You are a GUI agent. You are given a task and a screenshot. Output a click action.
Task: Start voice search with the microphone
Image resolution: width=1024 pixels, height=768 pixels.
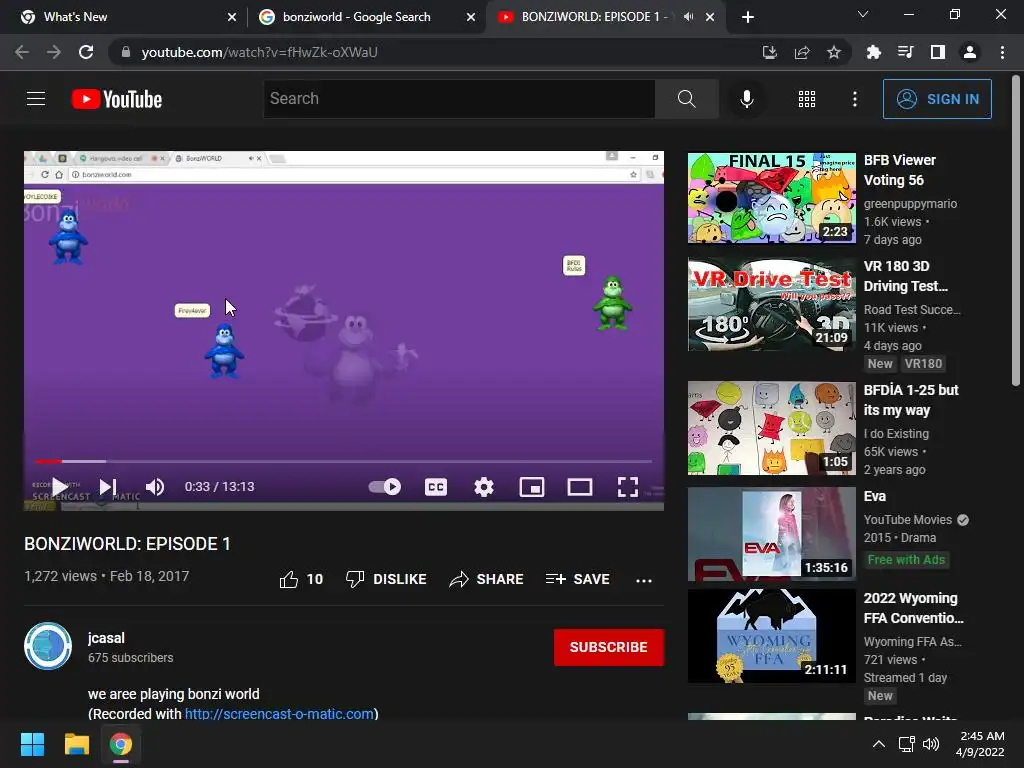click(746, 99)
